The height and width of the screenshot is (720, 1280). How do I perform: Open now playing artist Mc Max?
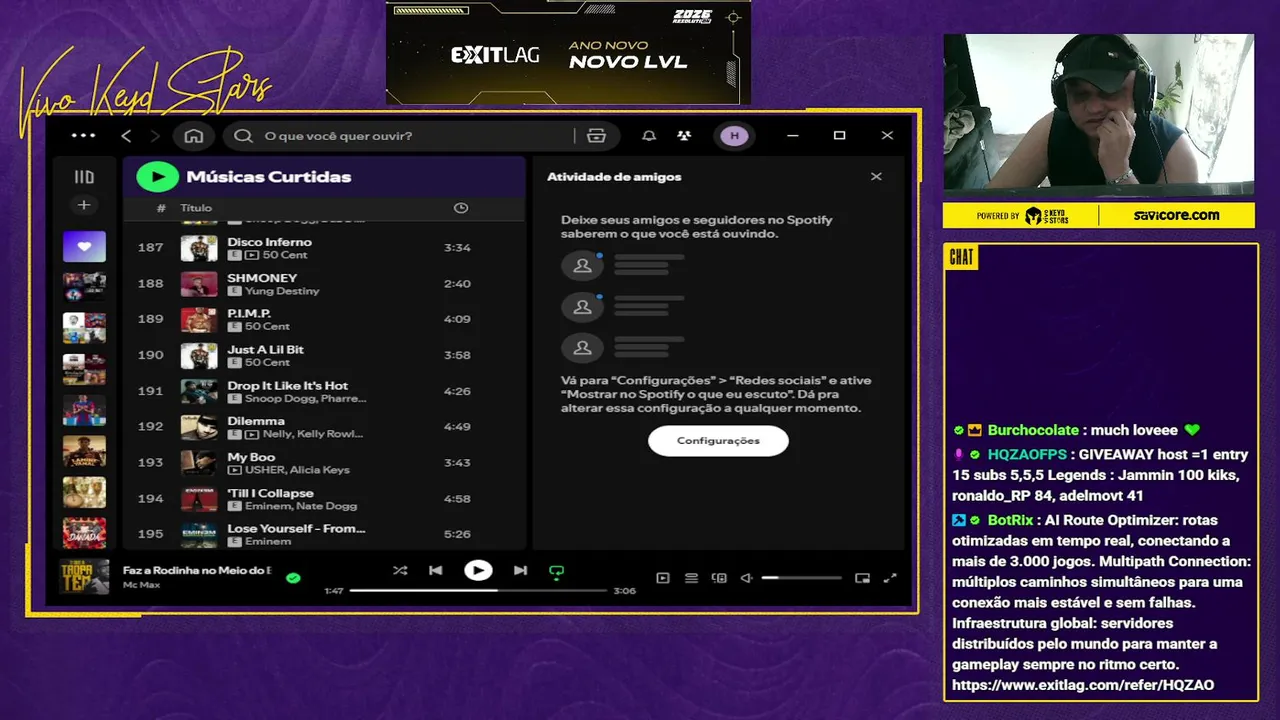point(141,584)
